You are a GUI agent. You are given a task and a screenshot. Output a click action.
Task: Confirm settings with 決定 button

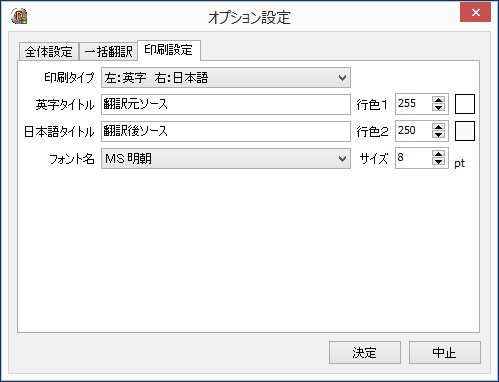[365, 352]
